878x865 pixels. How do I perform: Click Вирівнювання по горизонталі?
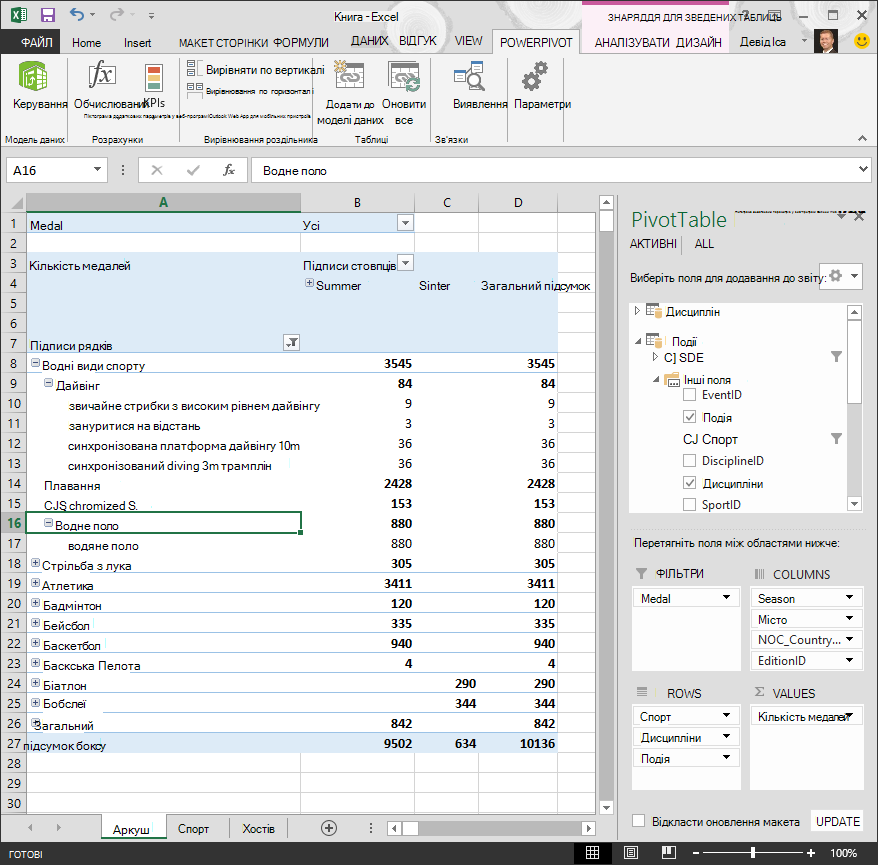250,91
